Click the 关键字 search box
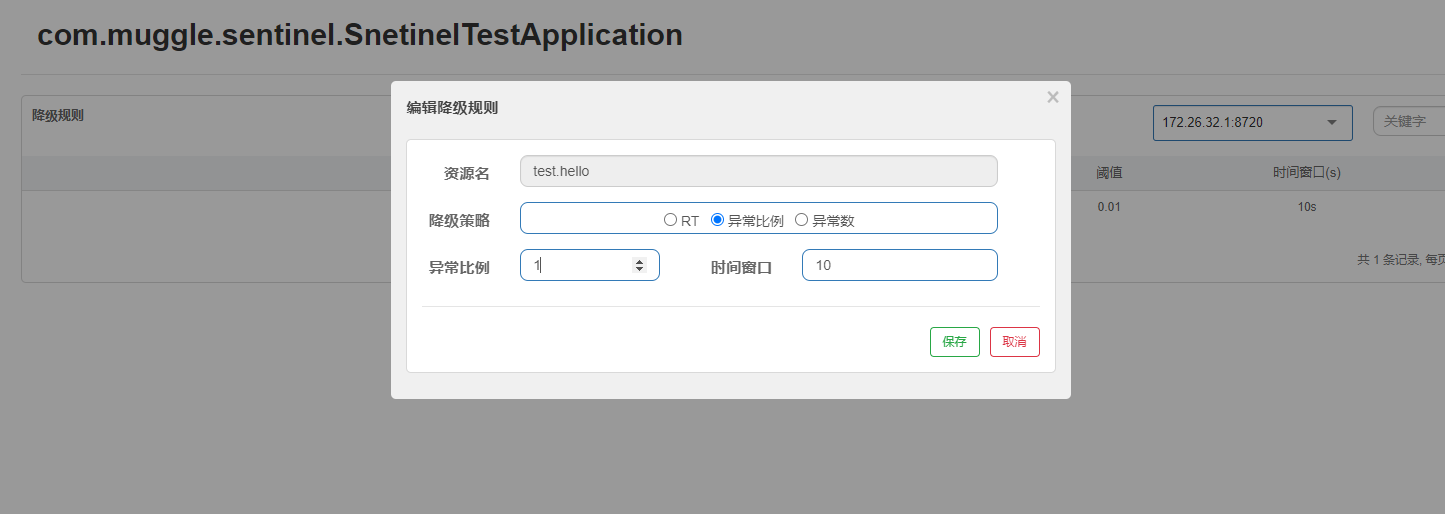1445x514 pixels. [1410, 122]
